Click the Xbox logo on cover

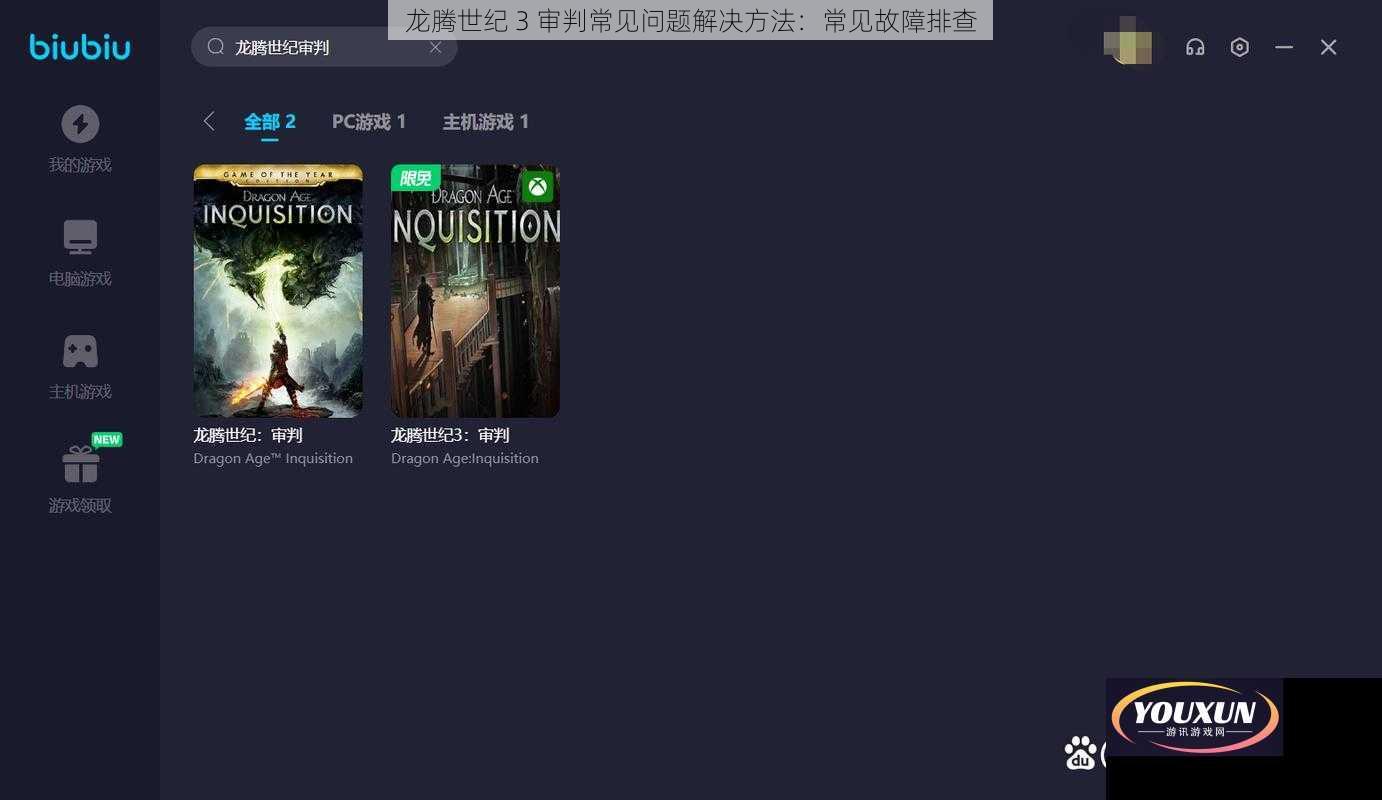[x=538, y=187]
